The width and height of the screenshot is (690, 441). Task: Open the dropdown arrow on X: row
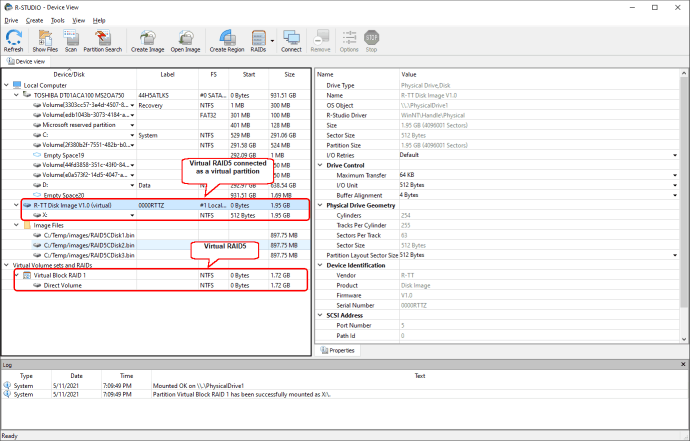(x=132, y=215)
